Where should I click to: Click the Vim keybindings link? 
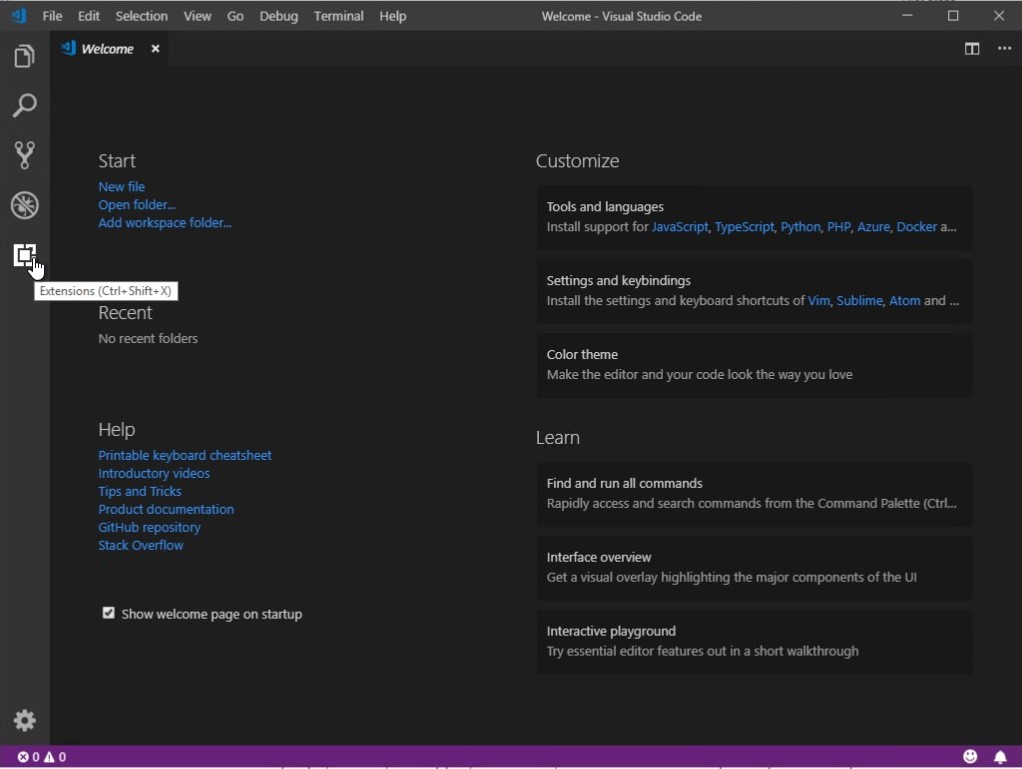tap(819, 301)
